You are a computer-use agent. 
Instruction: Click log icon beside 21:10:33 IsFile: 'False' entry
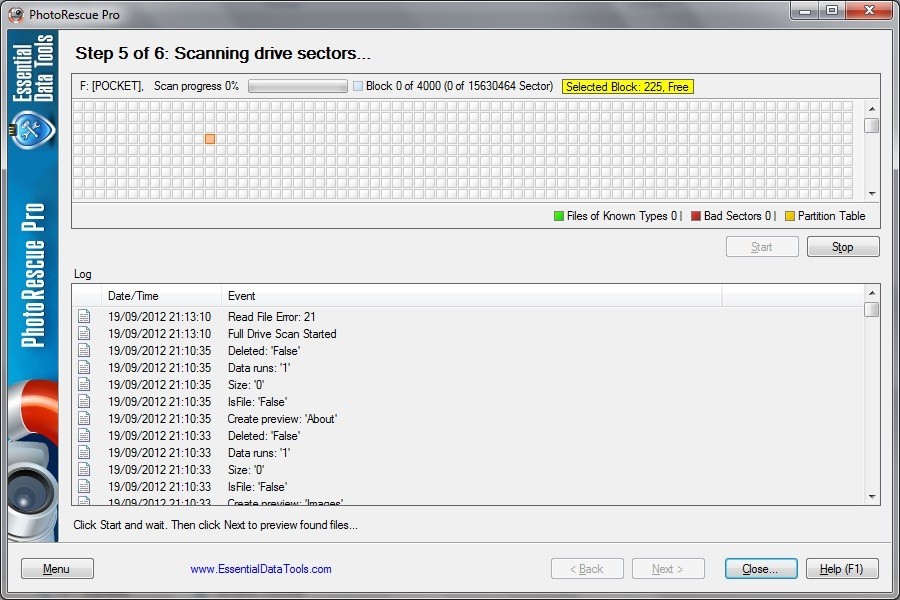click(84, 486)
